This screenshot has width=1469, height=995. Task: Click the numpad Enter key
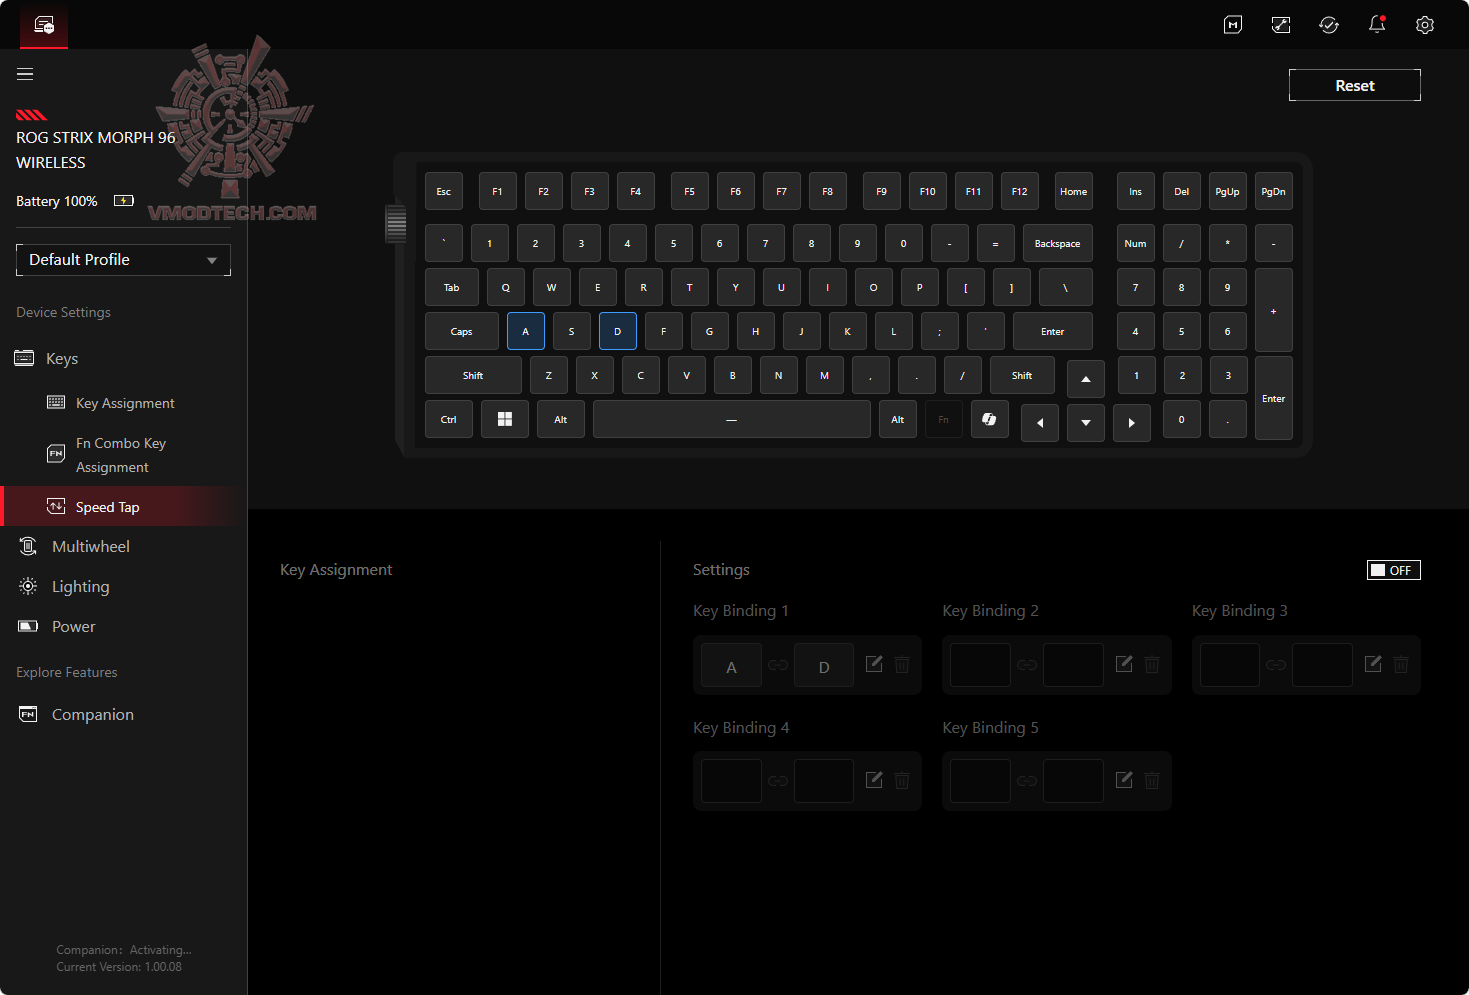tap(1274, 398)
